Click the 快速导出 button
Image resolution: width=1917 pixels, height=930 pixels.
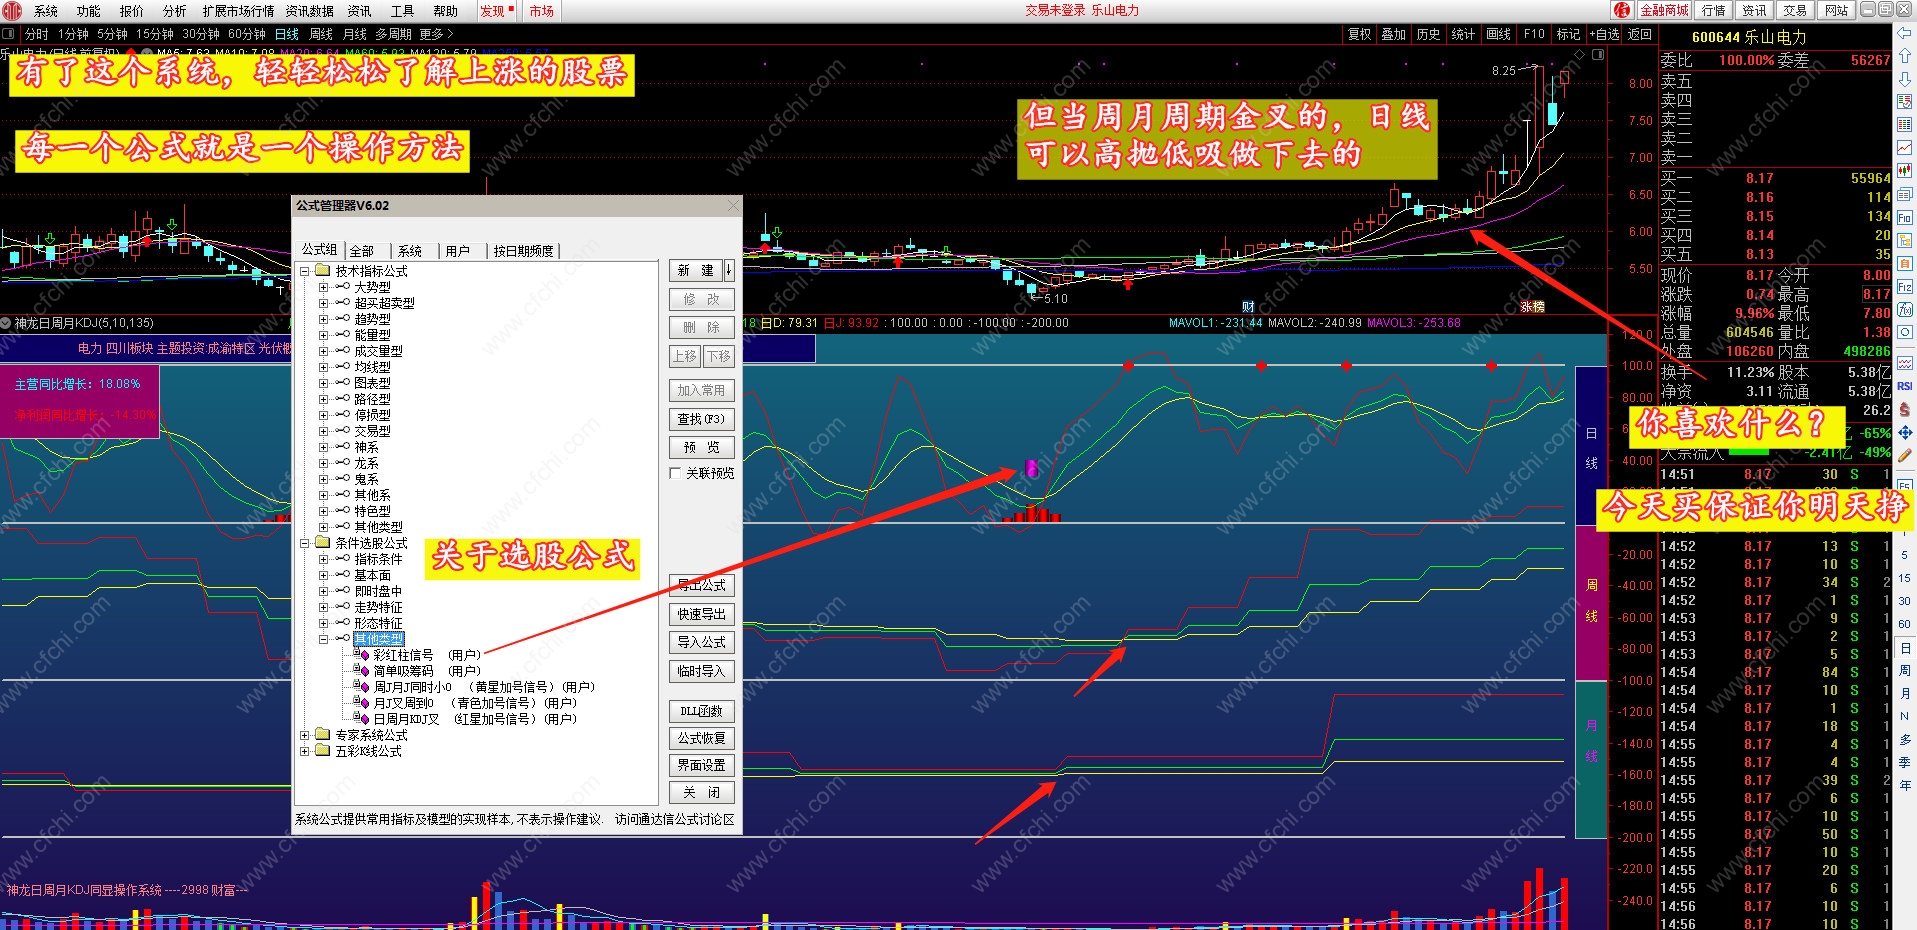pos(702,614)
